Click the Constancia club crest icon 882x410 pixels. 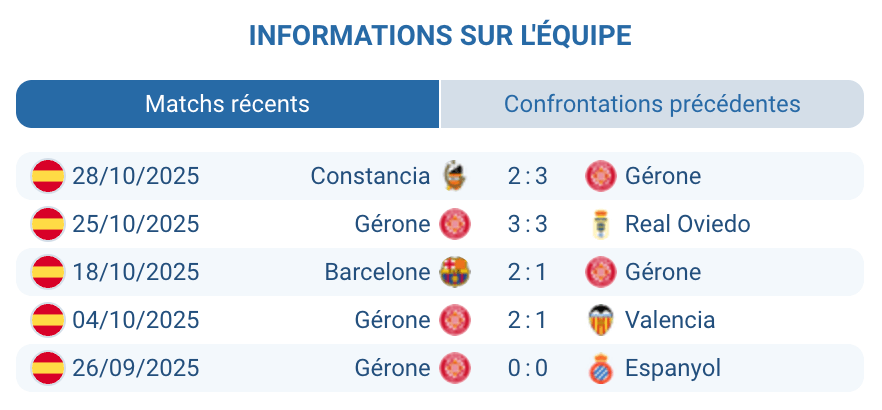[x=454, y=176]
